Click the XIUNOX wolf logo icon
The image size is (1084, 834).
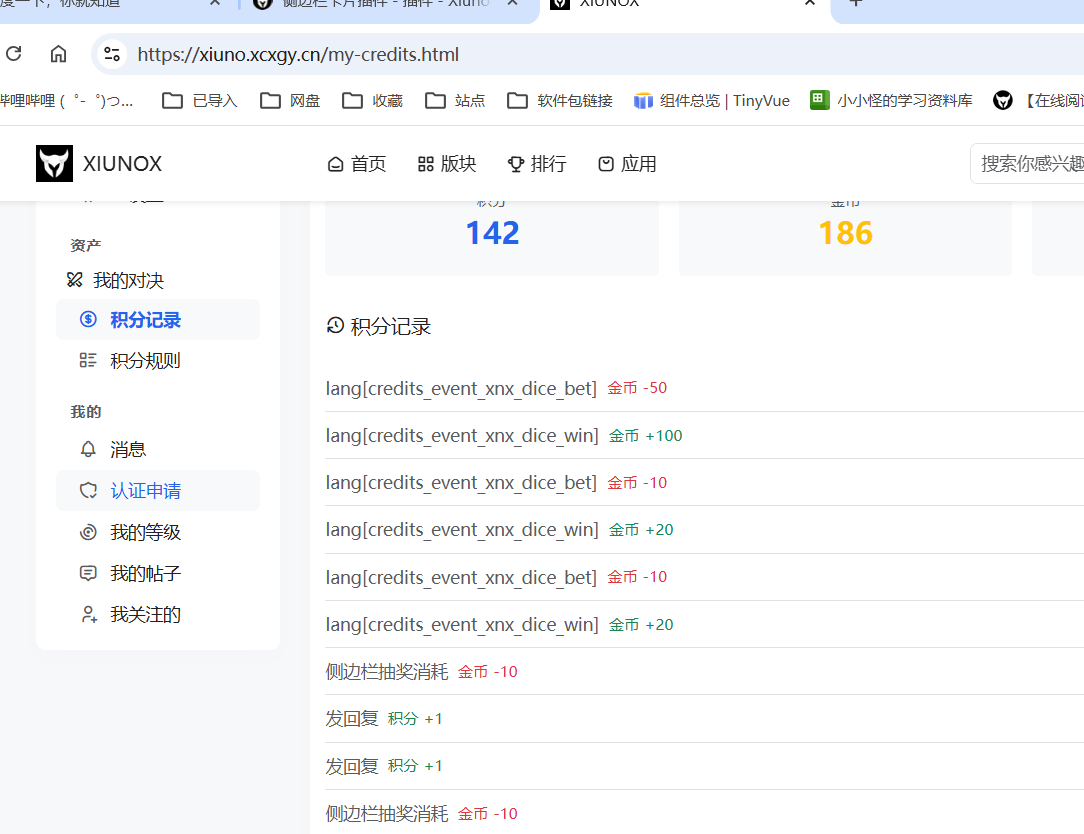pyautogui.click(x=54, y=164)
